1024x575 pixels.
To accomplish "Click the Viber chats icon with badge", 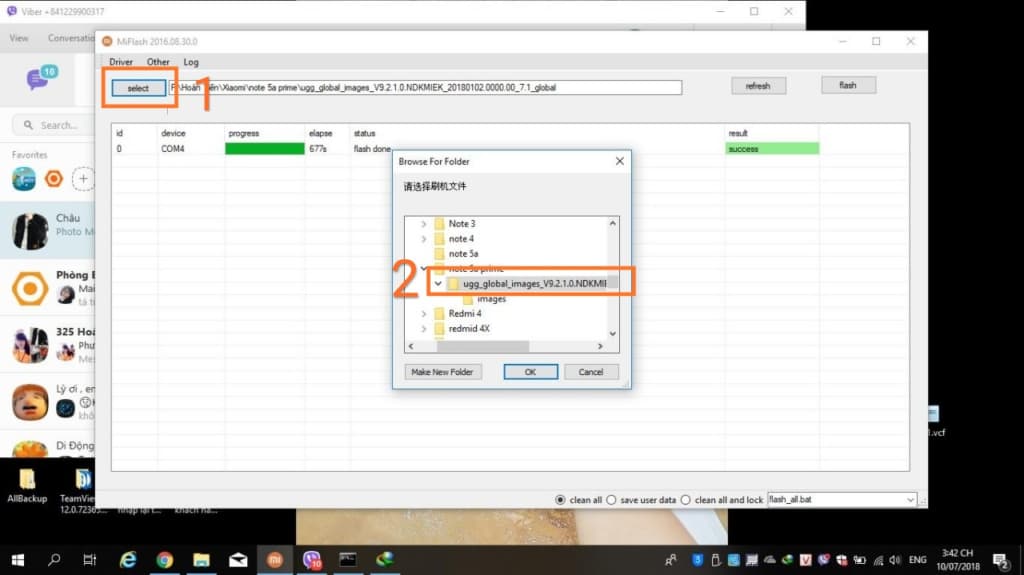I will coord(41,78).
